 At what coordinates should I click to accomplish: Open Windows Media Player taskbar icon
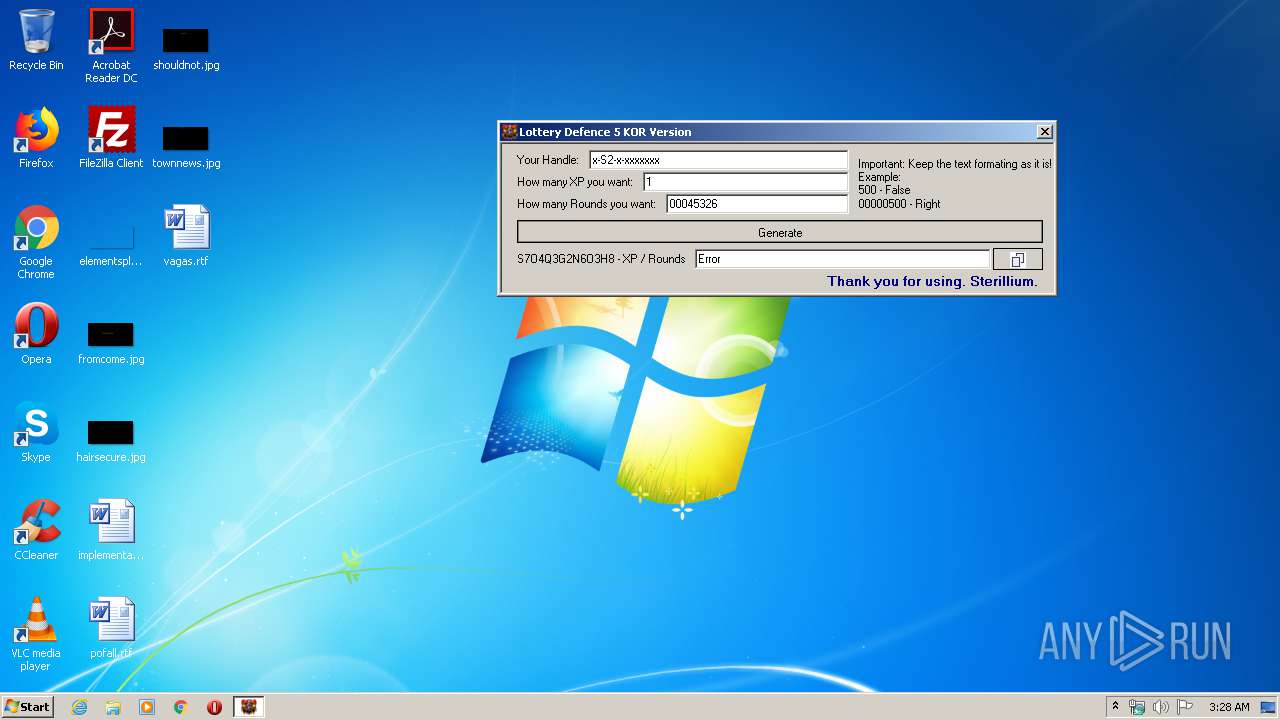tap(147, 707)
